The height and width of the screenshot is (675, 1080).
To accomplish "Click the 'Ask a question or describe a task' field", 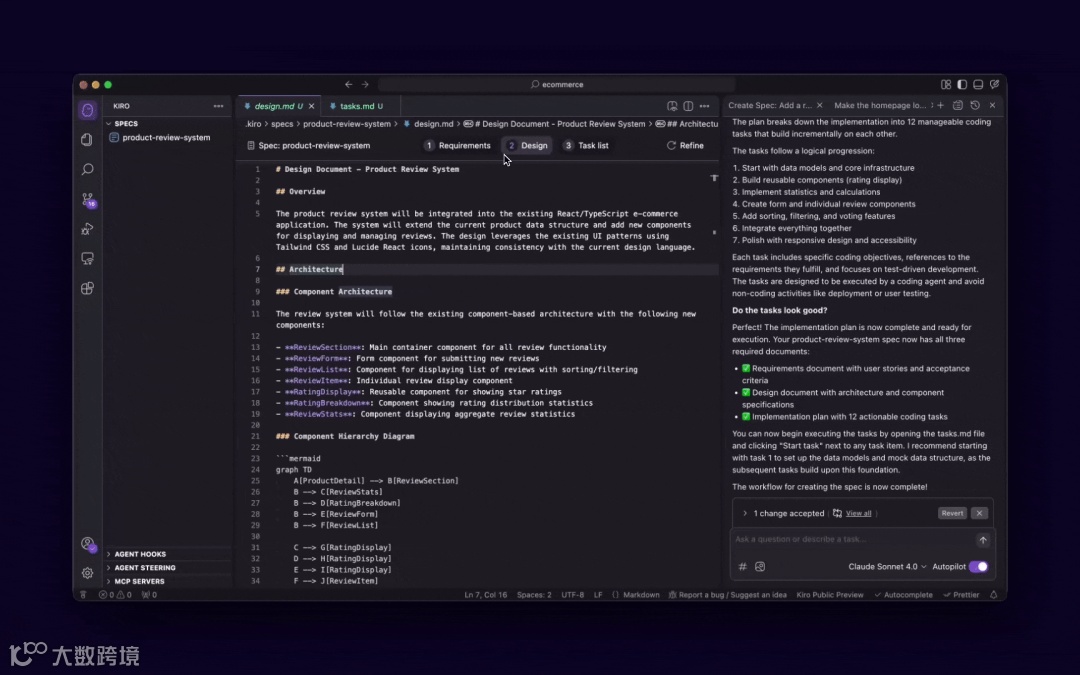I will pyautogui.click(x=853, y=539).
